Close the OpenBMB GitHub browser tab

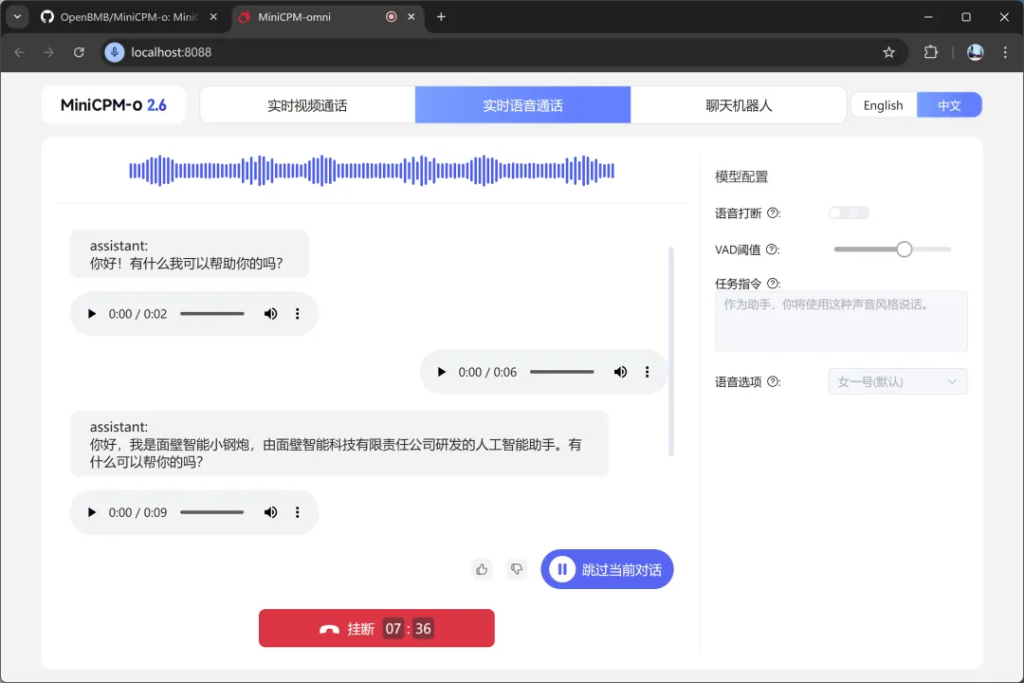coord(214,17)
